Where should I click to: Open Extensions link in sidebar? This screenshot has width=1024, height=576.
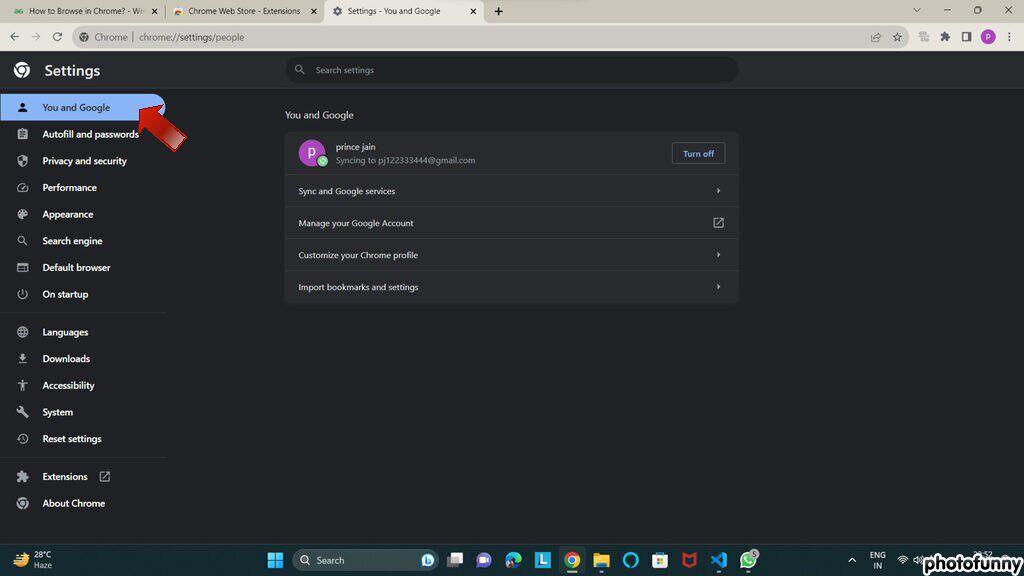pyautogui.click(x=82, y=477)
